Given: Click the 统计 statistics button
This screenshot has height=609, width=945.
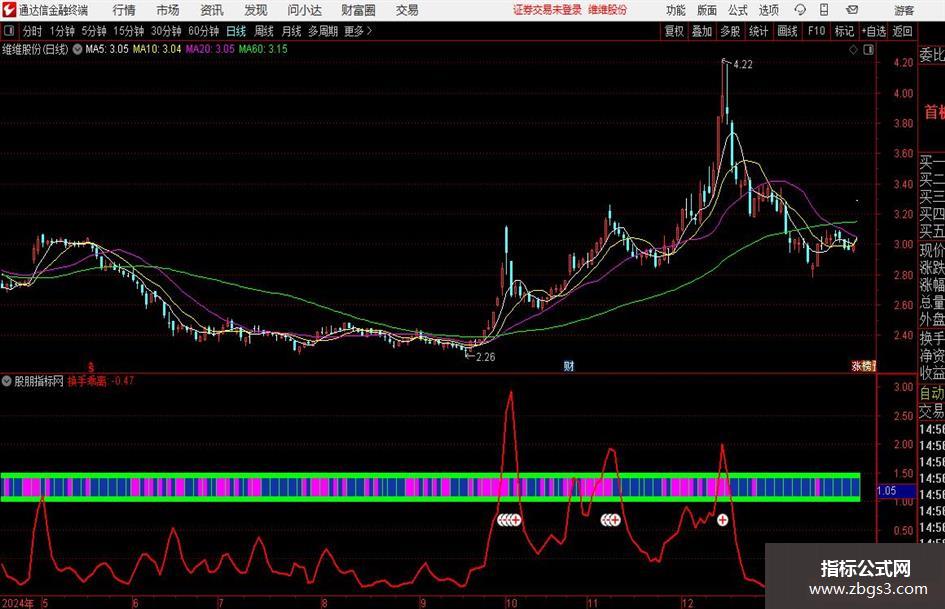Looking at the screenshot, I should [x=759, y=31].
